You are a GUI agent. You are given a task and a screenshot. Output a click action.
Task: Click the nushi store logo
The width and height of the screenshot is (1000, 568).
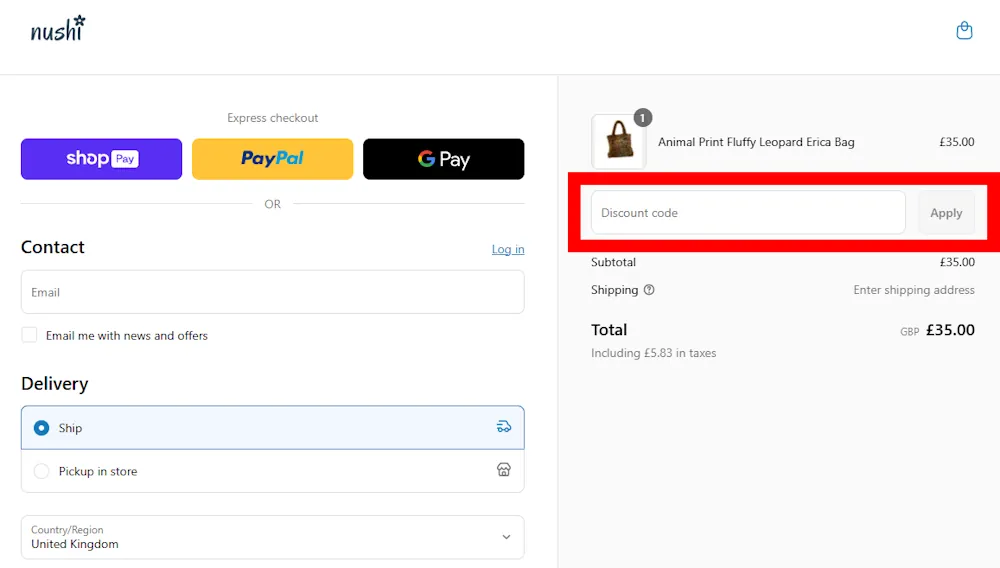pyautogui.click(x=58, y=29)
